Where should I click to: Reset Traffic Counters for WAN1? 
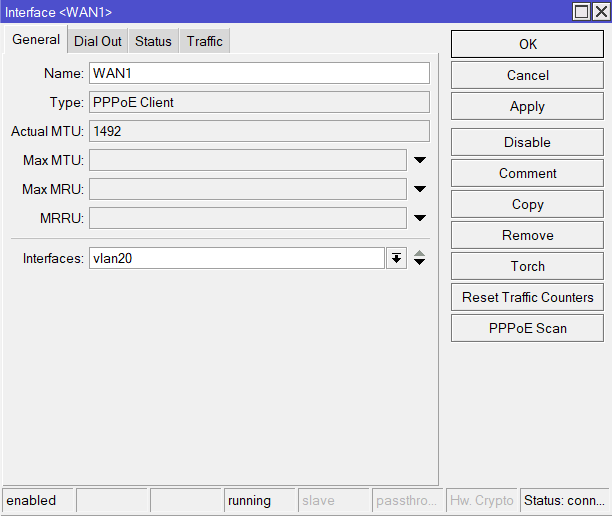click(527, 297)
